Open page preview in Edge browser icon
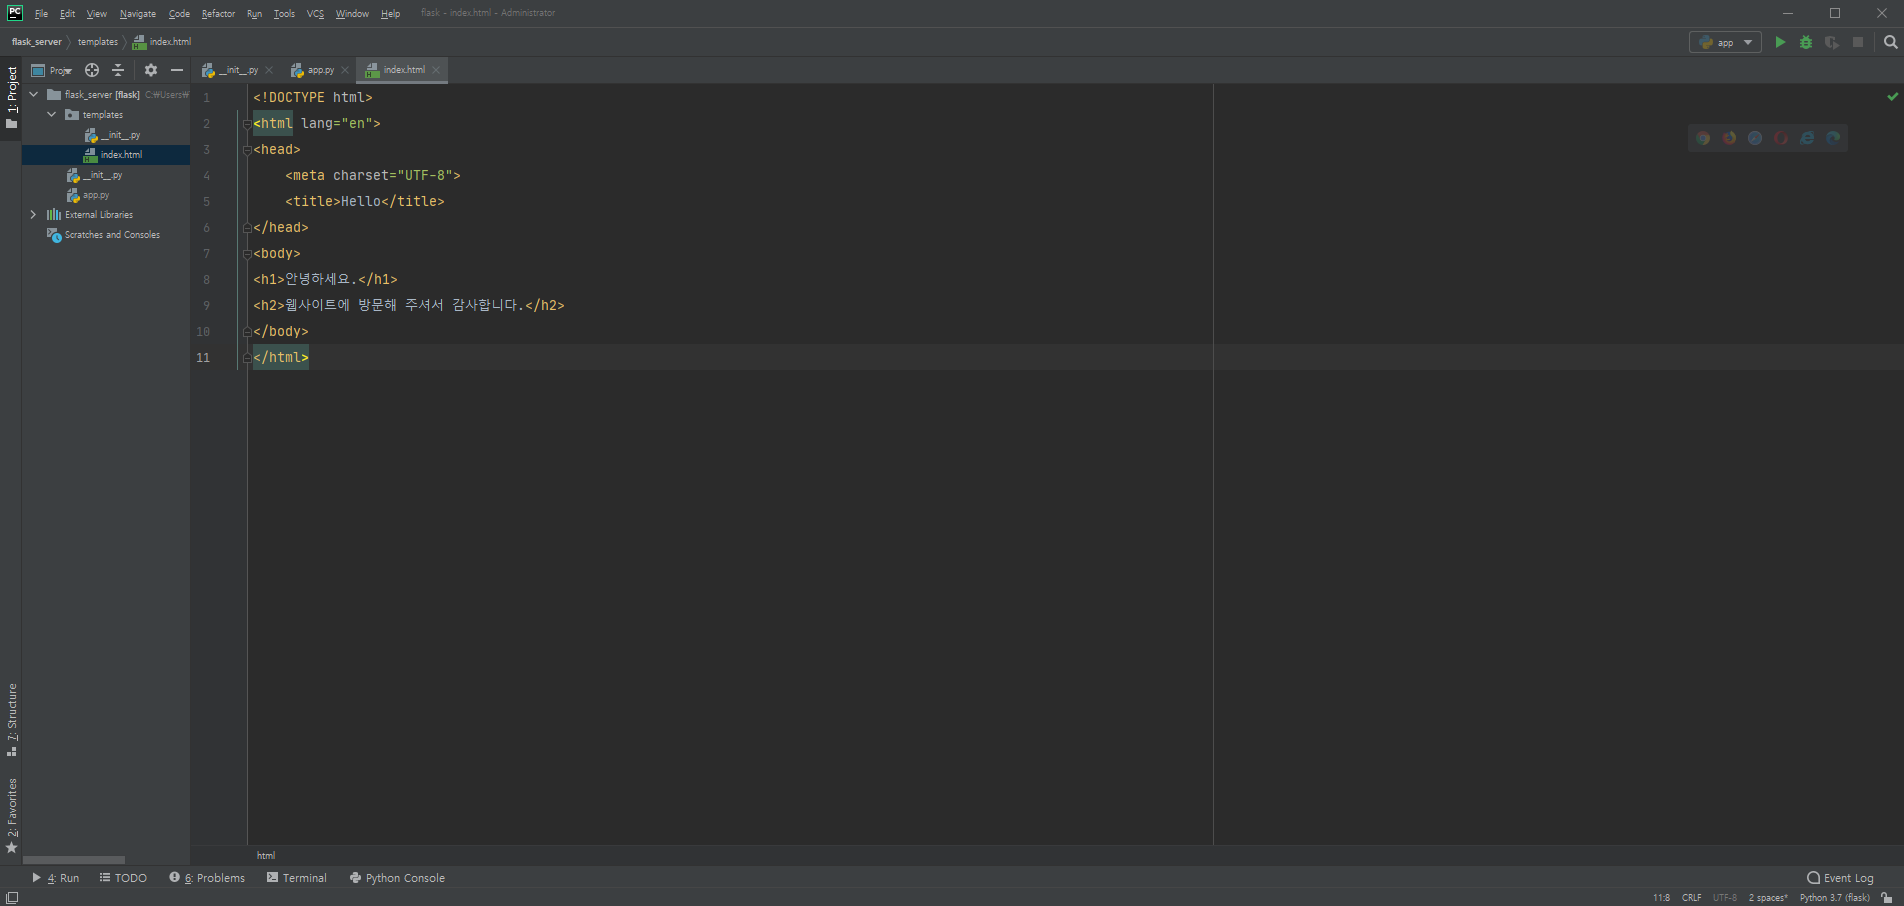 [x=1833, y=138]
